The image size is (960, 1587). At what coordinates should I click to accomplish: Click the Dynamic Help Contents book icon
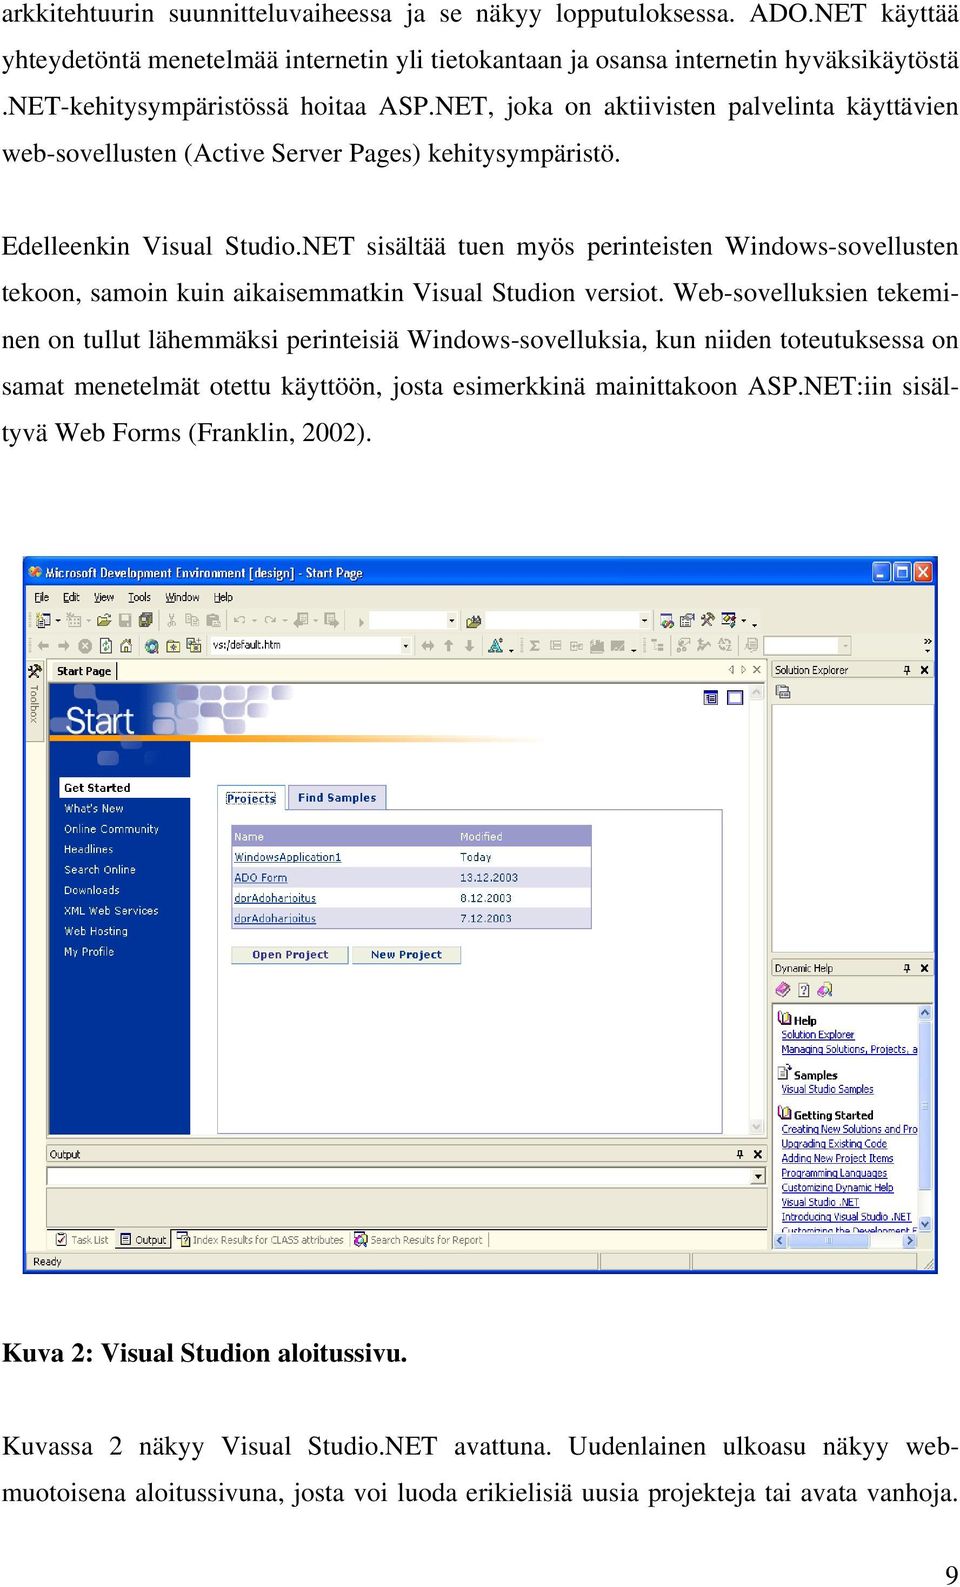(783, 990)
